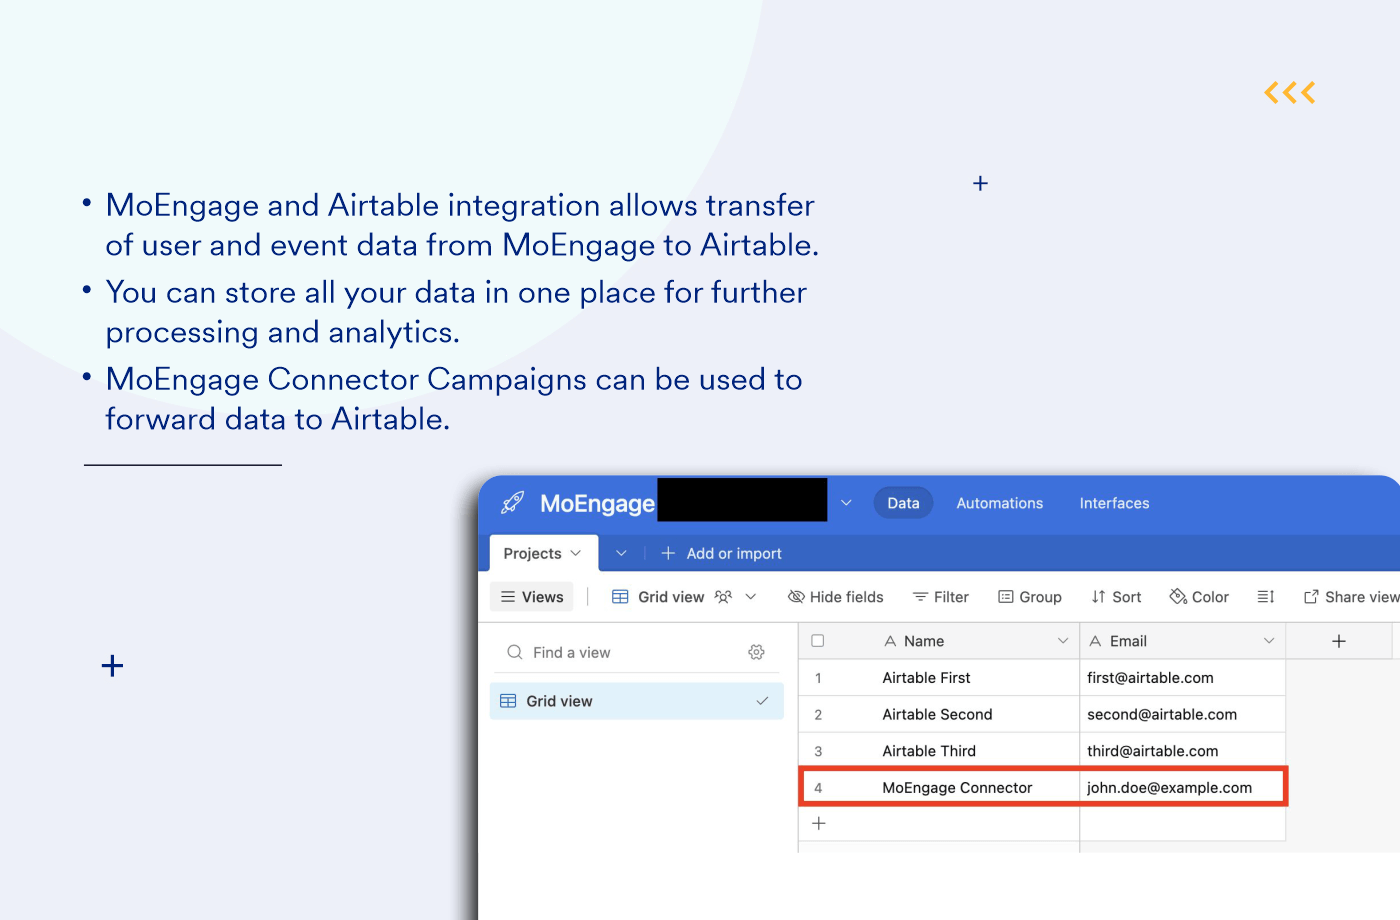Click Add or import
Screen dimensions: 1400x920
tap(721, 553)
